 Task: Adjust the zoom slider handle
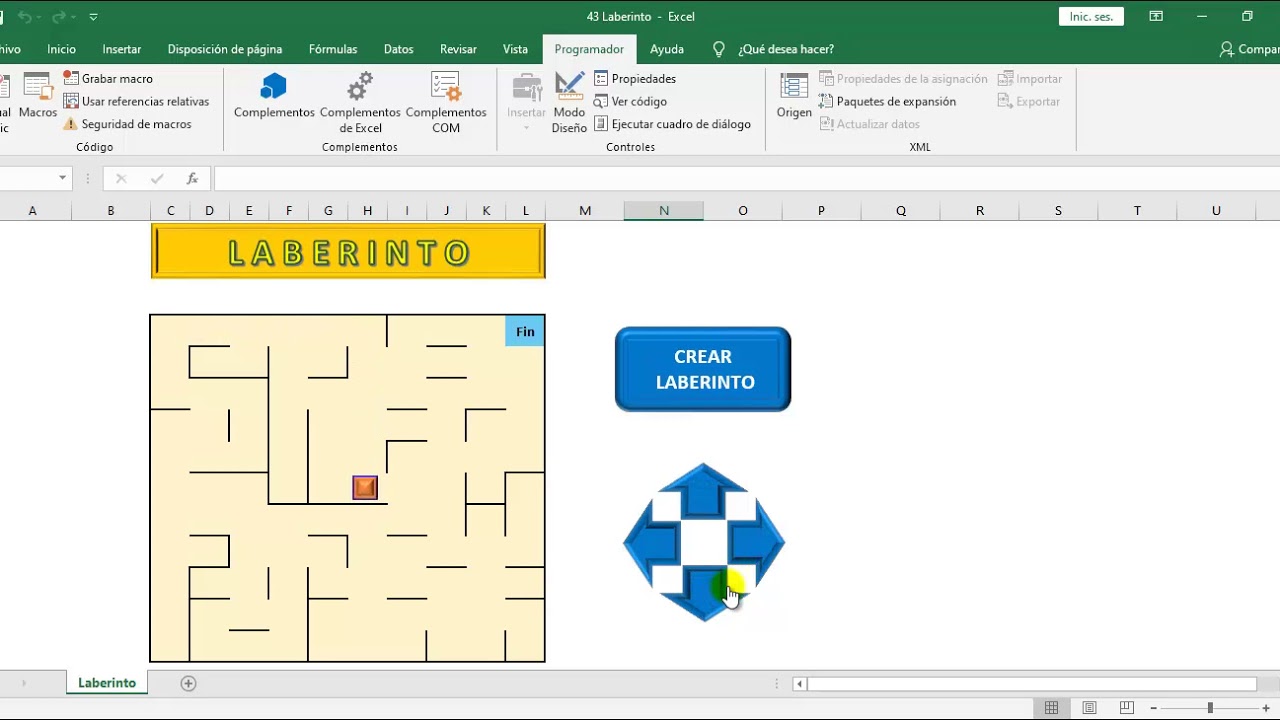1209,708
